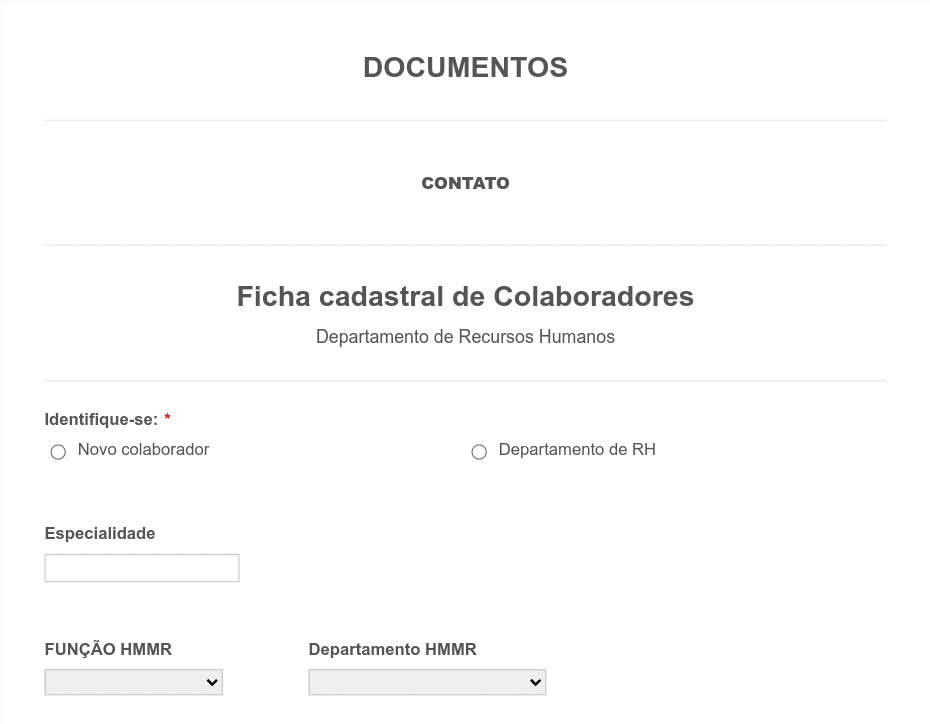Click the Departamento de Recursos Humanos subtitle
The width and height of the screenshot is (930, 724).
point(466,337)
